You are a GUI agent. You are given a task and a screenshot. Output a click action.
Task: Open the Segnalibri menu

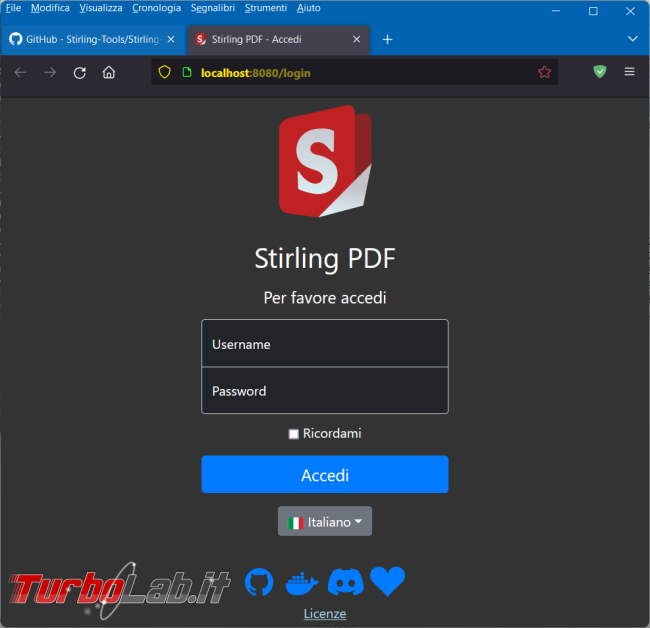tap(213, 8)
